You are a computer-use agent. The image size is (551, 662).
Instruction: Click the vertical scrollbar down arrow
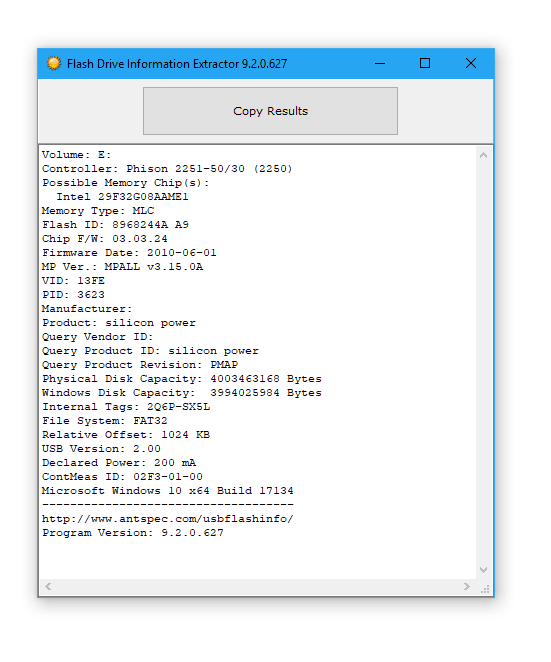click(483, 570)
